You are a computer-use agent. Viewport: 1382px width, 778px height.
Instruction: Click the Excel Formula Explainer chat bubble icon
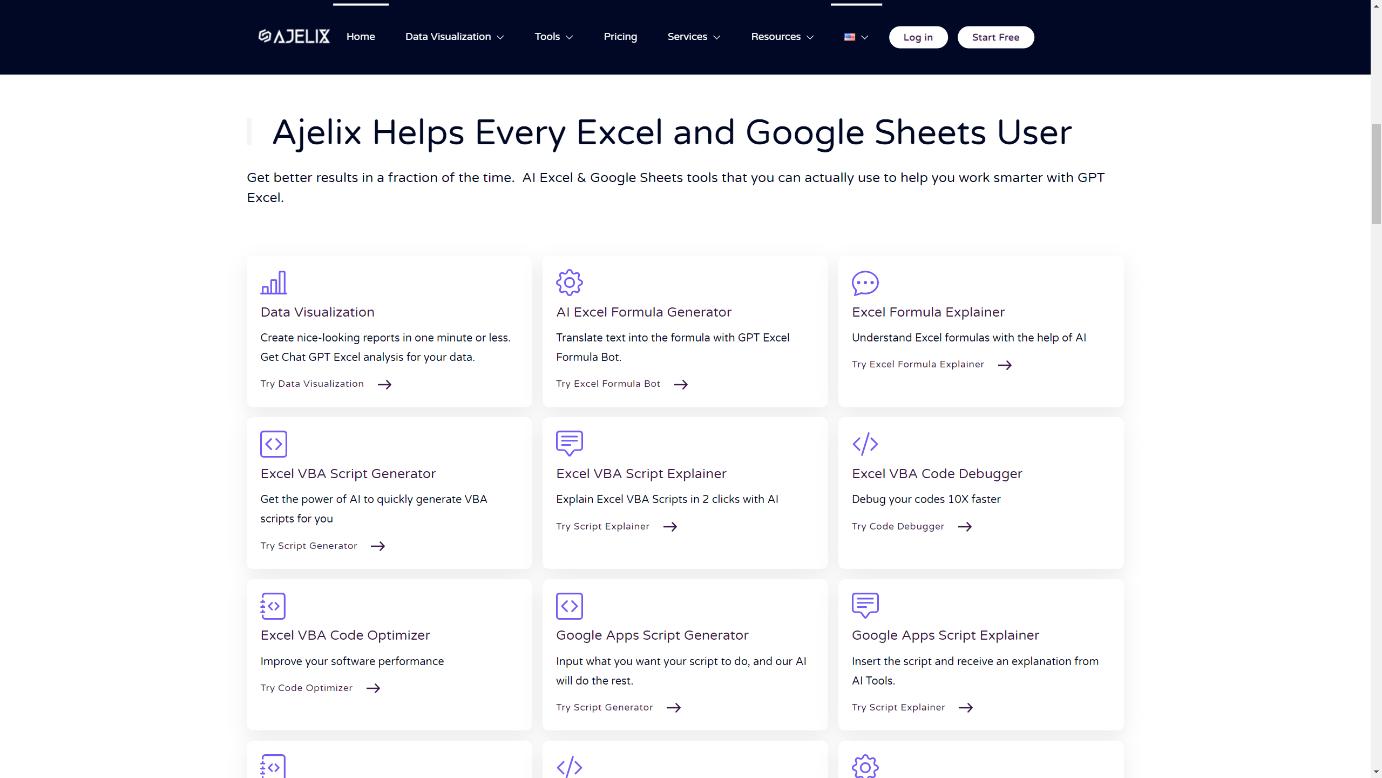pyautogui.click(x=865, y=283)
